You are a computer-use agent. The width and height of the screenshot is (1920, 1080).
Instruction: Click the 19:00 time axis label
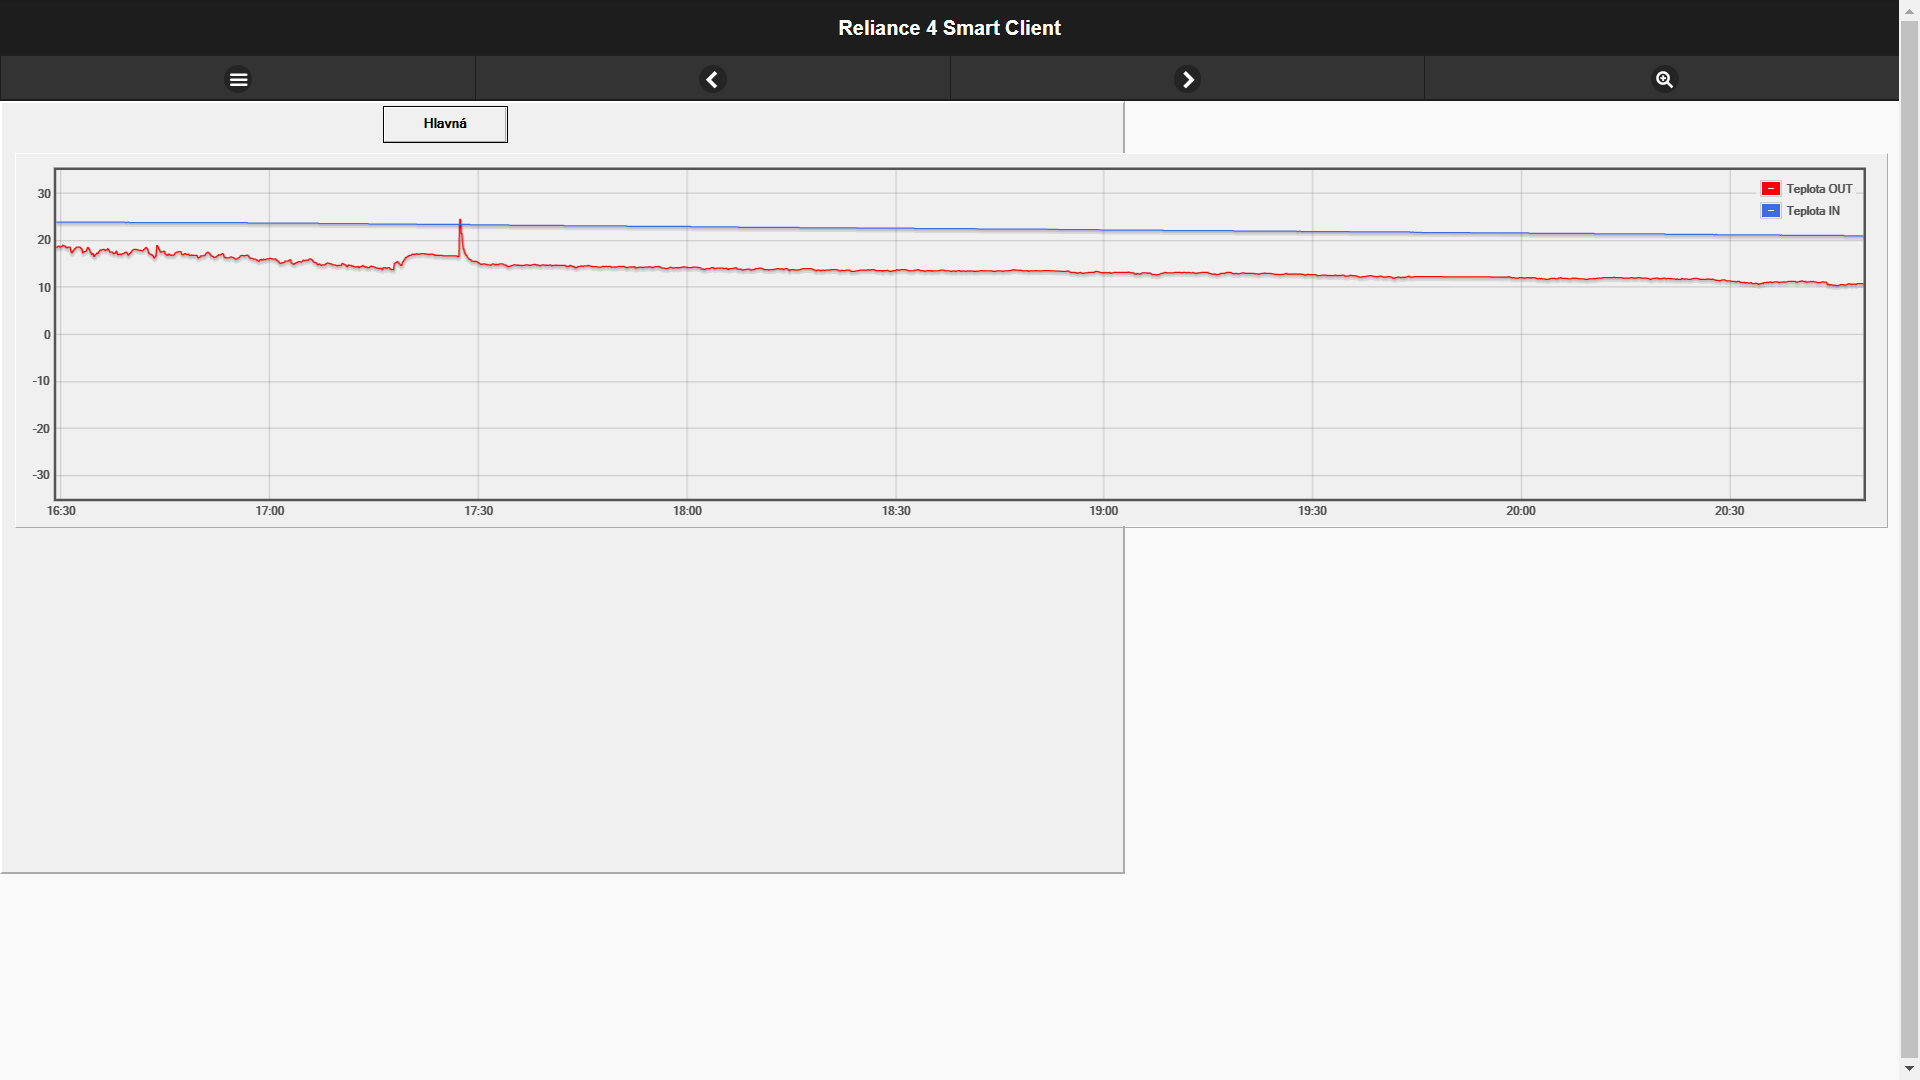point(1103,511)
